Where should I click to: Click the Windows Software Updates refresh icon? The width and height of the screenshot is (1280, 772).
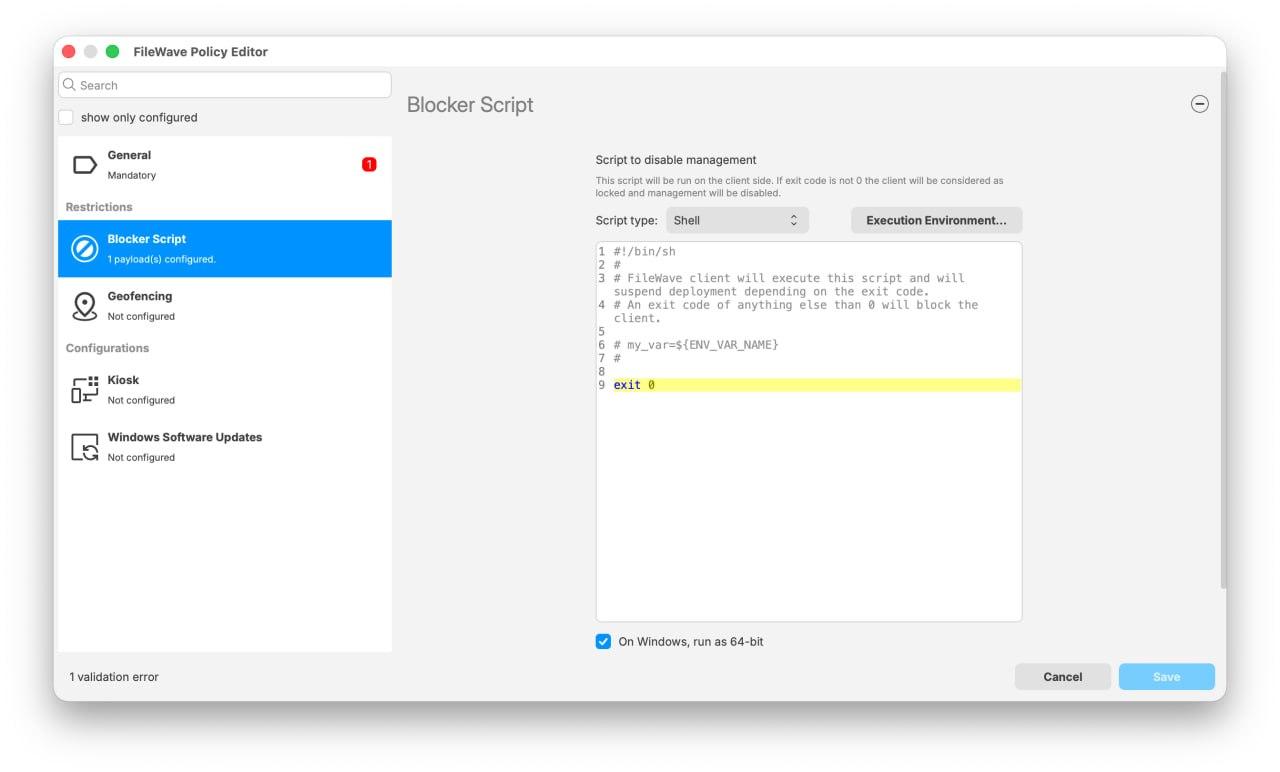click(85, 447)
